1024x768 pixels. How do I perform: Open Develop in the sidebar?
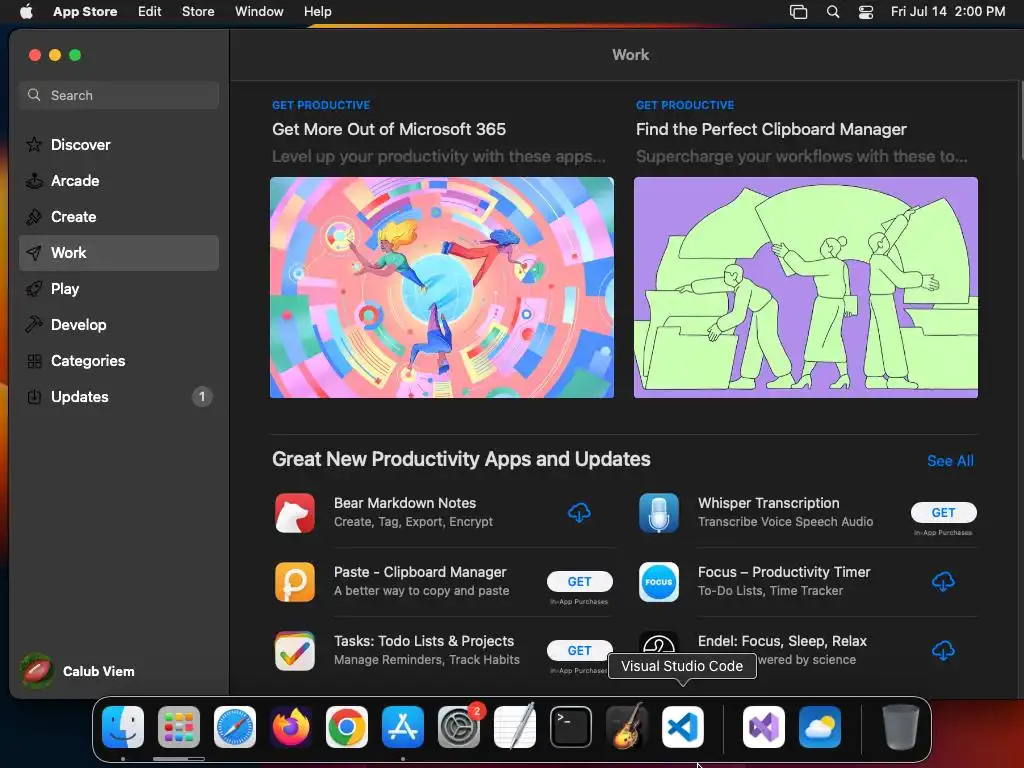(x=119, y=325)
